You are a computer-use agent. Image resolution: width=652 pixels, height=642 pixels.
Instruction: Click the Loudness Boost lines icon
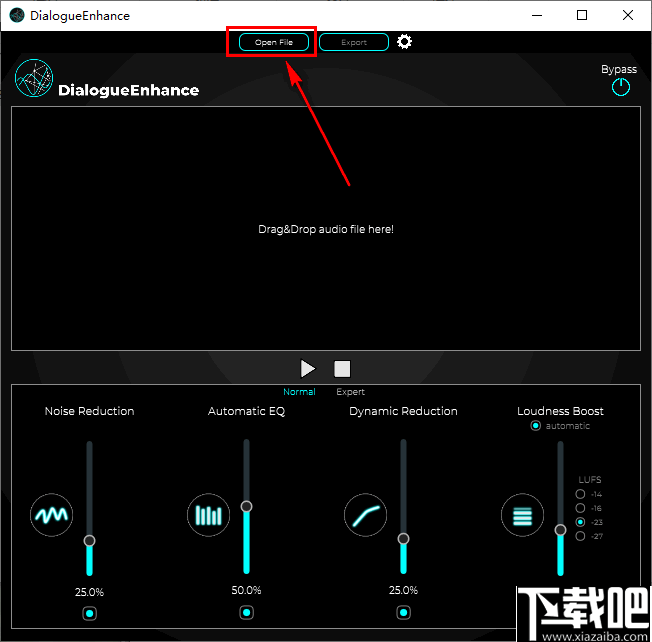pyautogui.click(x=522, y=515)
